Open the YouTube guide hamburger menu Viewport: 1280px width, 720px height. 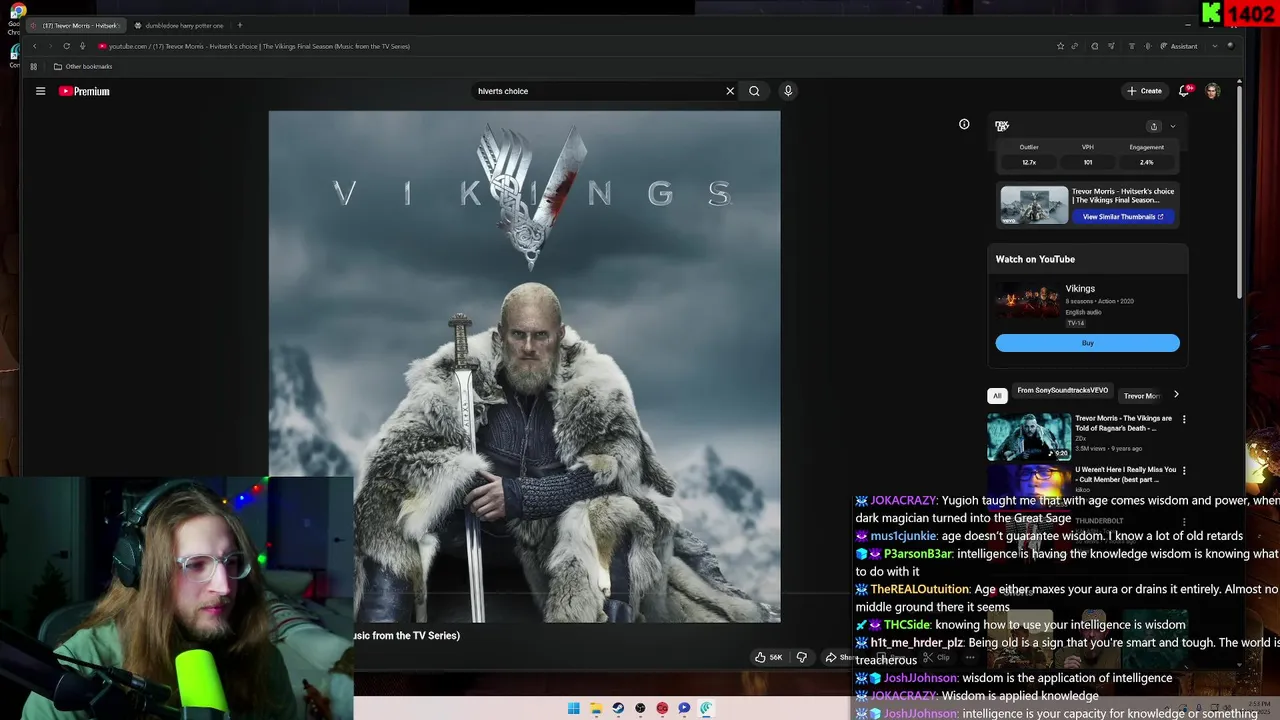(x=40, y=91)
